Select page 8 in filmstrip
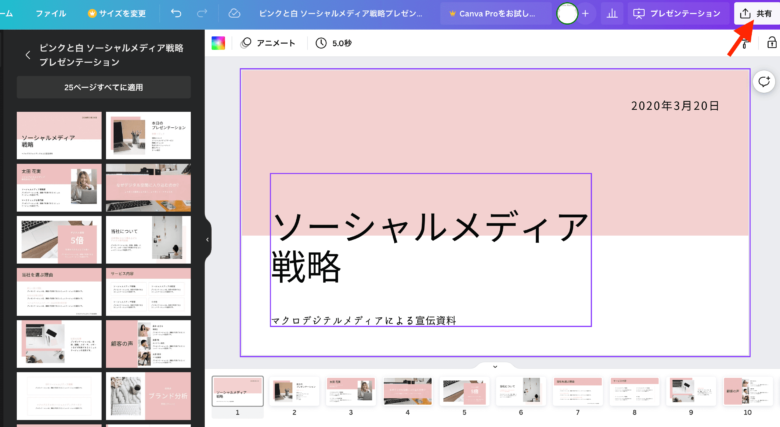Viewport: 780px width, 427px height. (x=634, y=391)
